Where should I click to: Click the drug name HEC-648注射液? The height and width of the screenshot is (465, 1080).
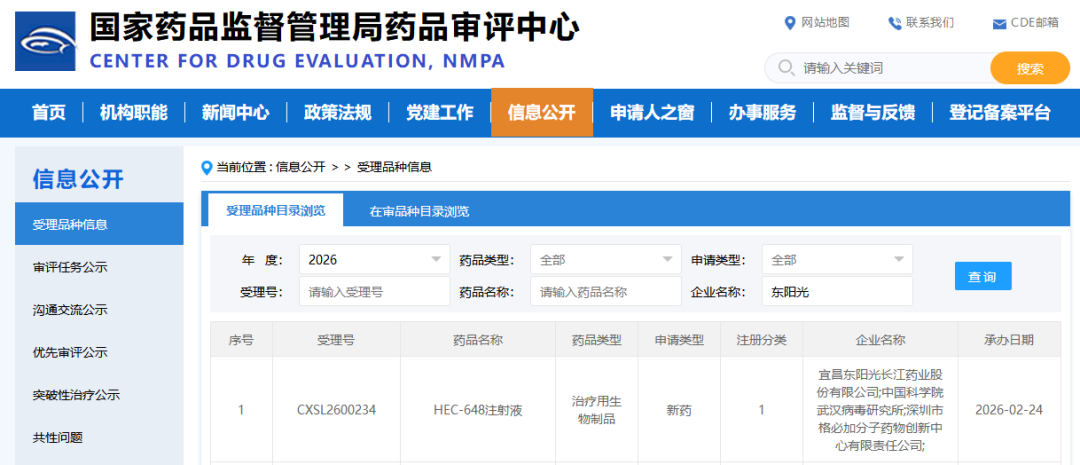478,410
